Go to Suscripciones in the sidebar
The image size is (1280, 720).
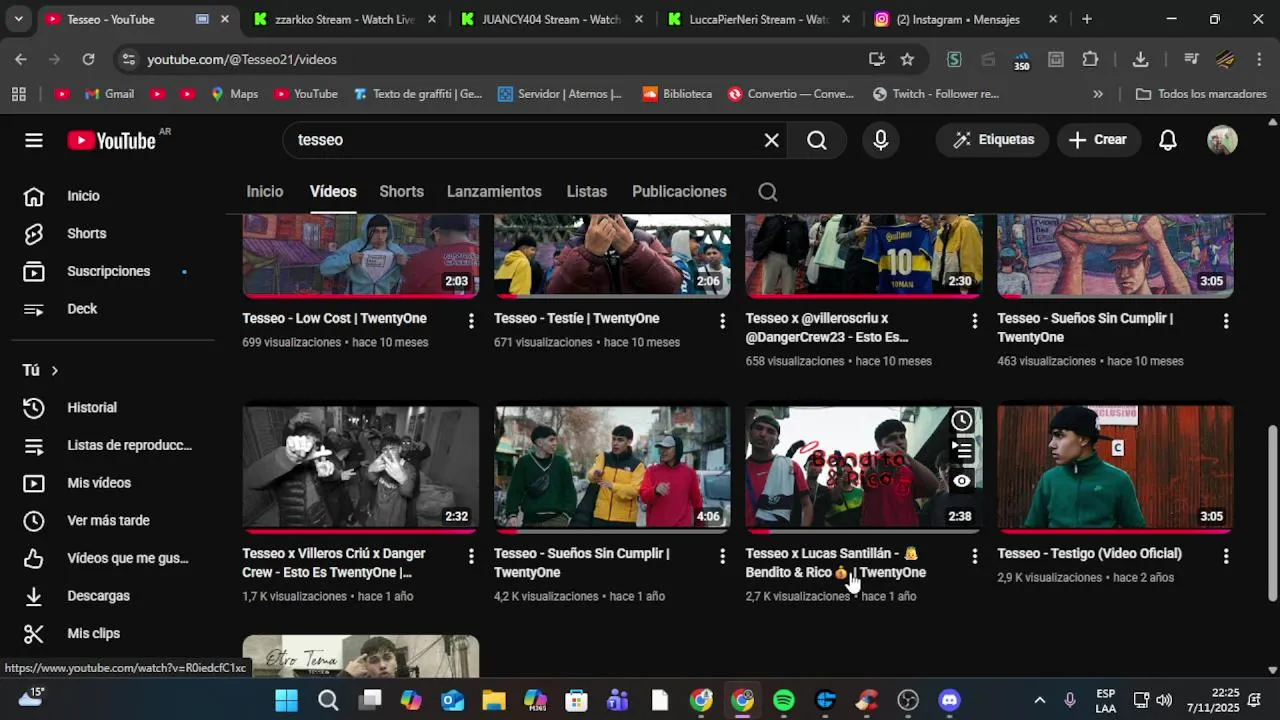pyautogui.click(x=107, y=271)
